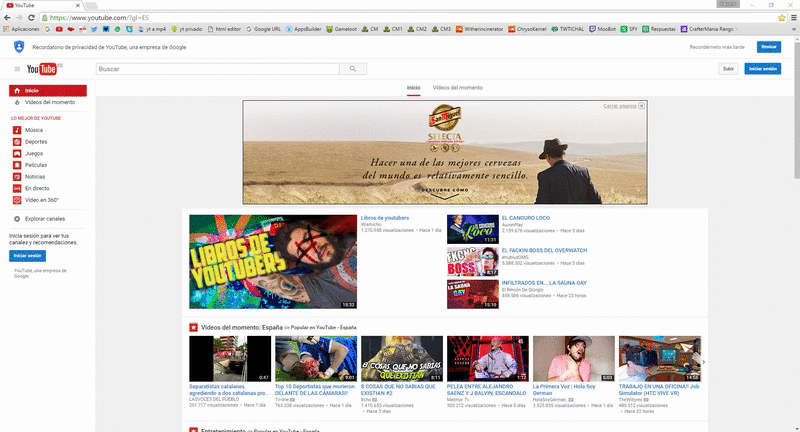
Task: Click the YouTube browser tab
Action: pyautogui.click(x=43, y=5)
